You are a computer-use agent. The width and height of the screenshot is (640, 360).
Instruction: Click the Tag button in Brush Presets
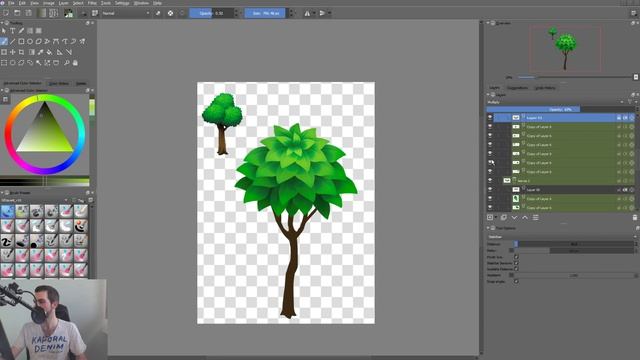tap(81, 200)
